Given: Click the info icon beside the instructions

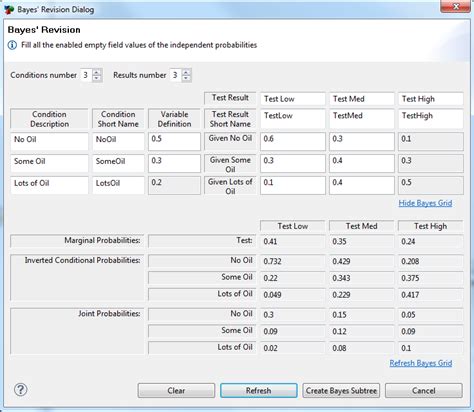Looking at the screenshot, I should (12, 45).
